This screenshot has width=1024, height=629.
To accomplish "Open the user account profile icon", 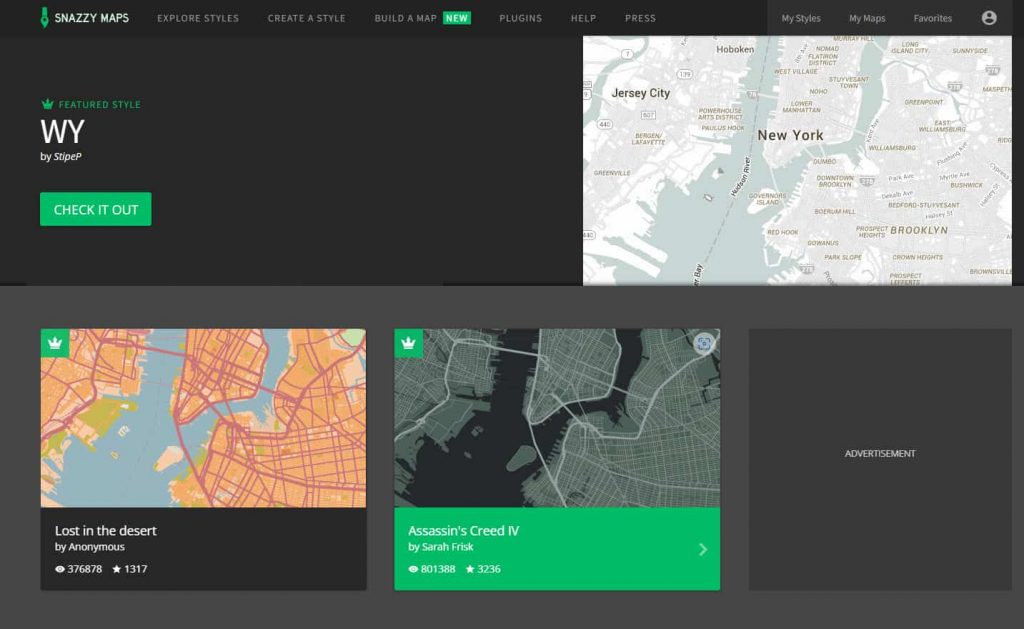I will pos(989,18).
